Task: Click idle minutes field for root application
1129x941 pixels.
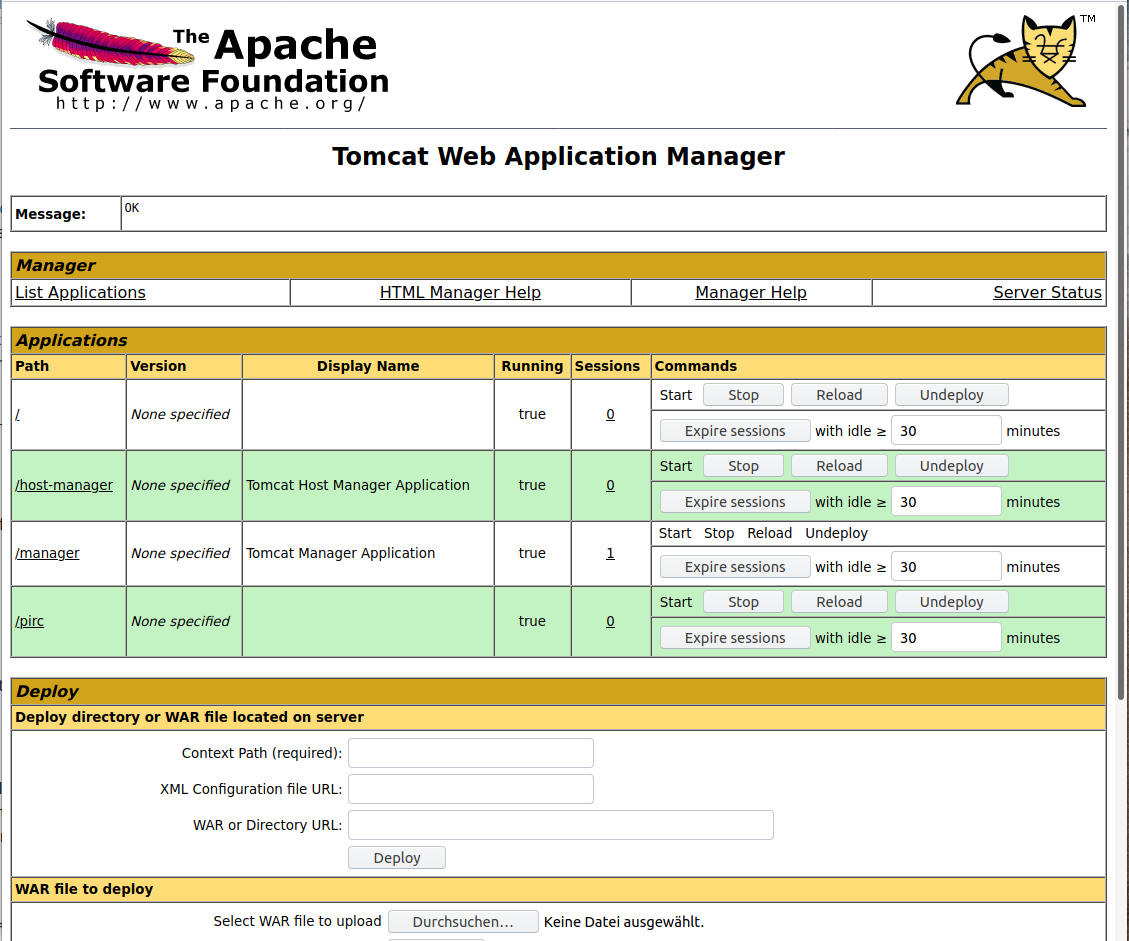Action: coord(946,431)
